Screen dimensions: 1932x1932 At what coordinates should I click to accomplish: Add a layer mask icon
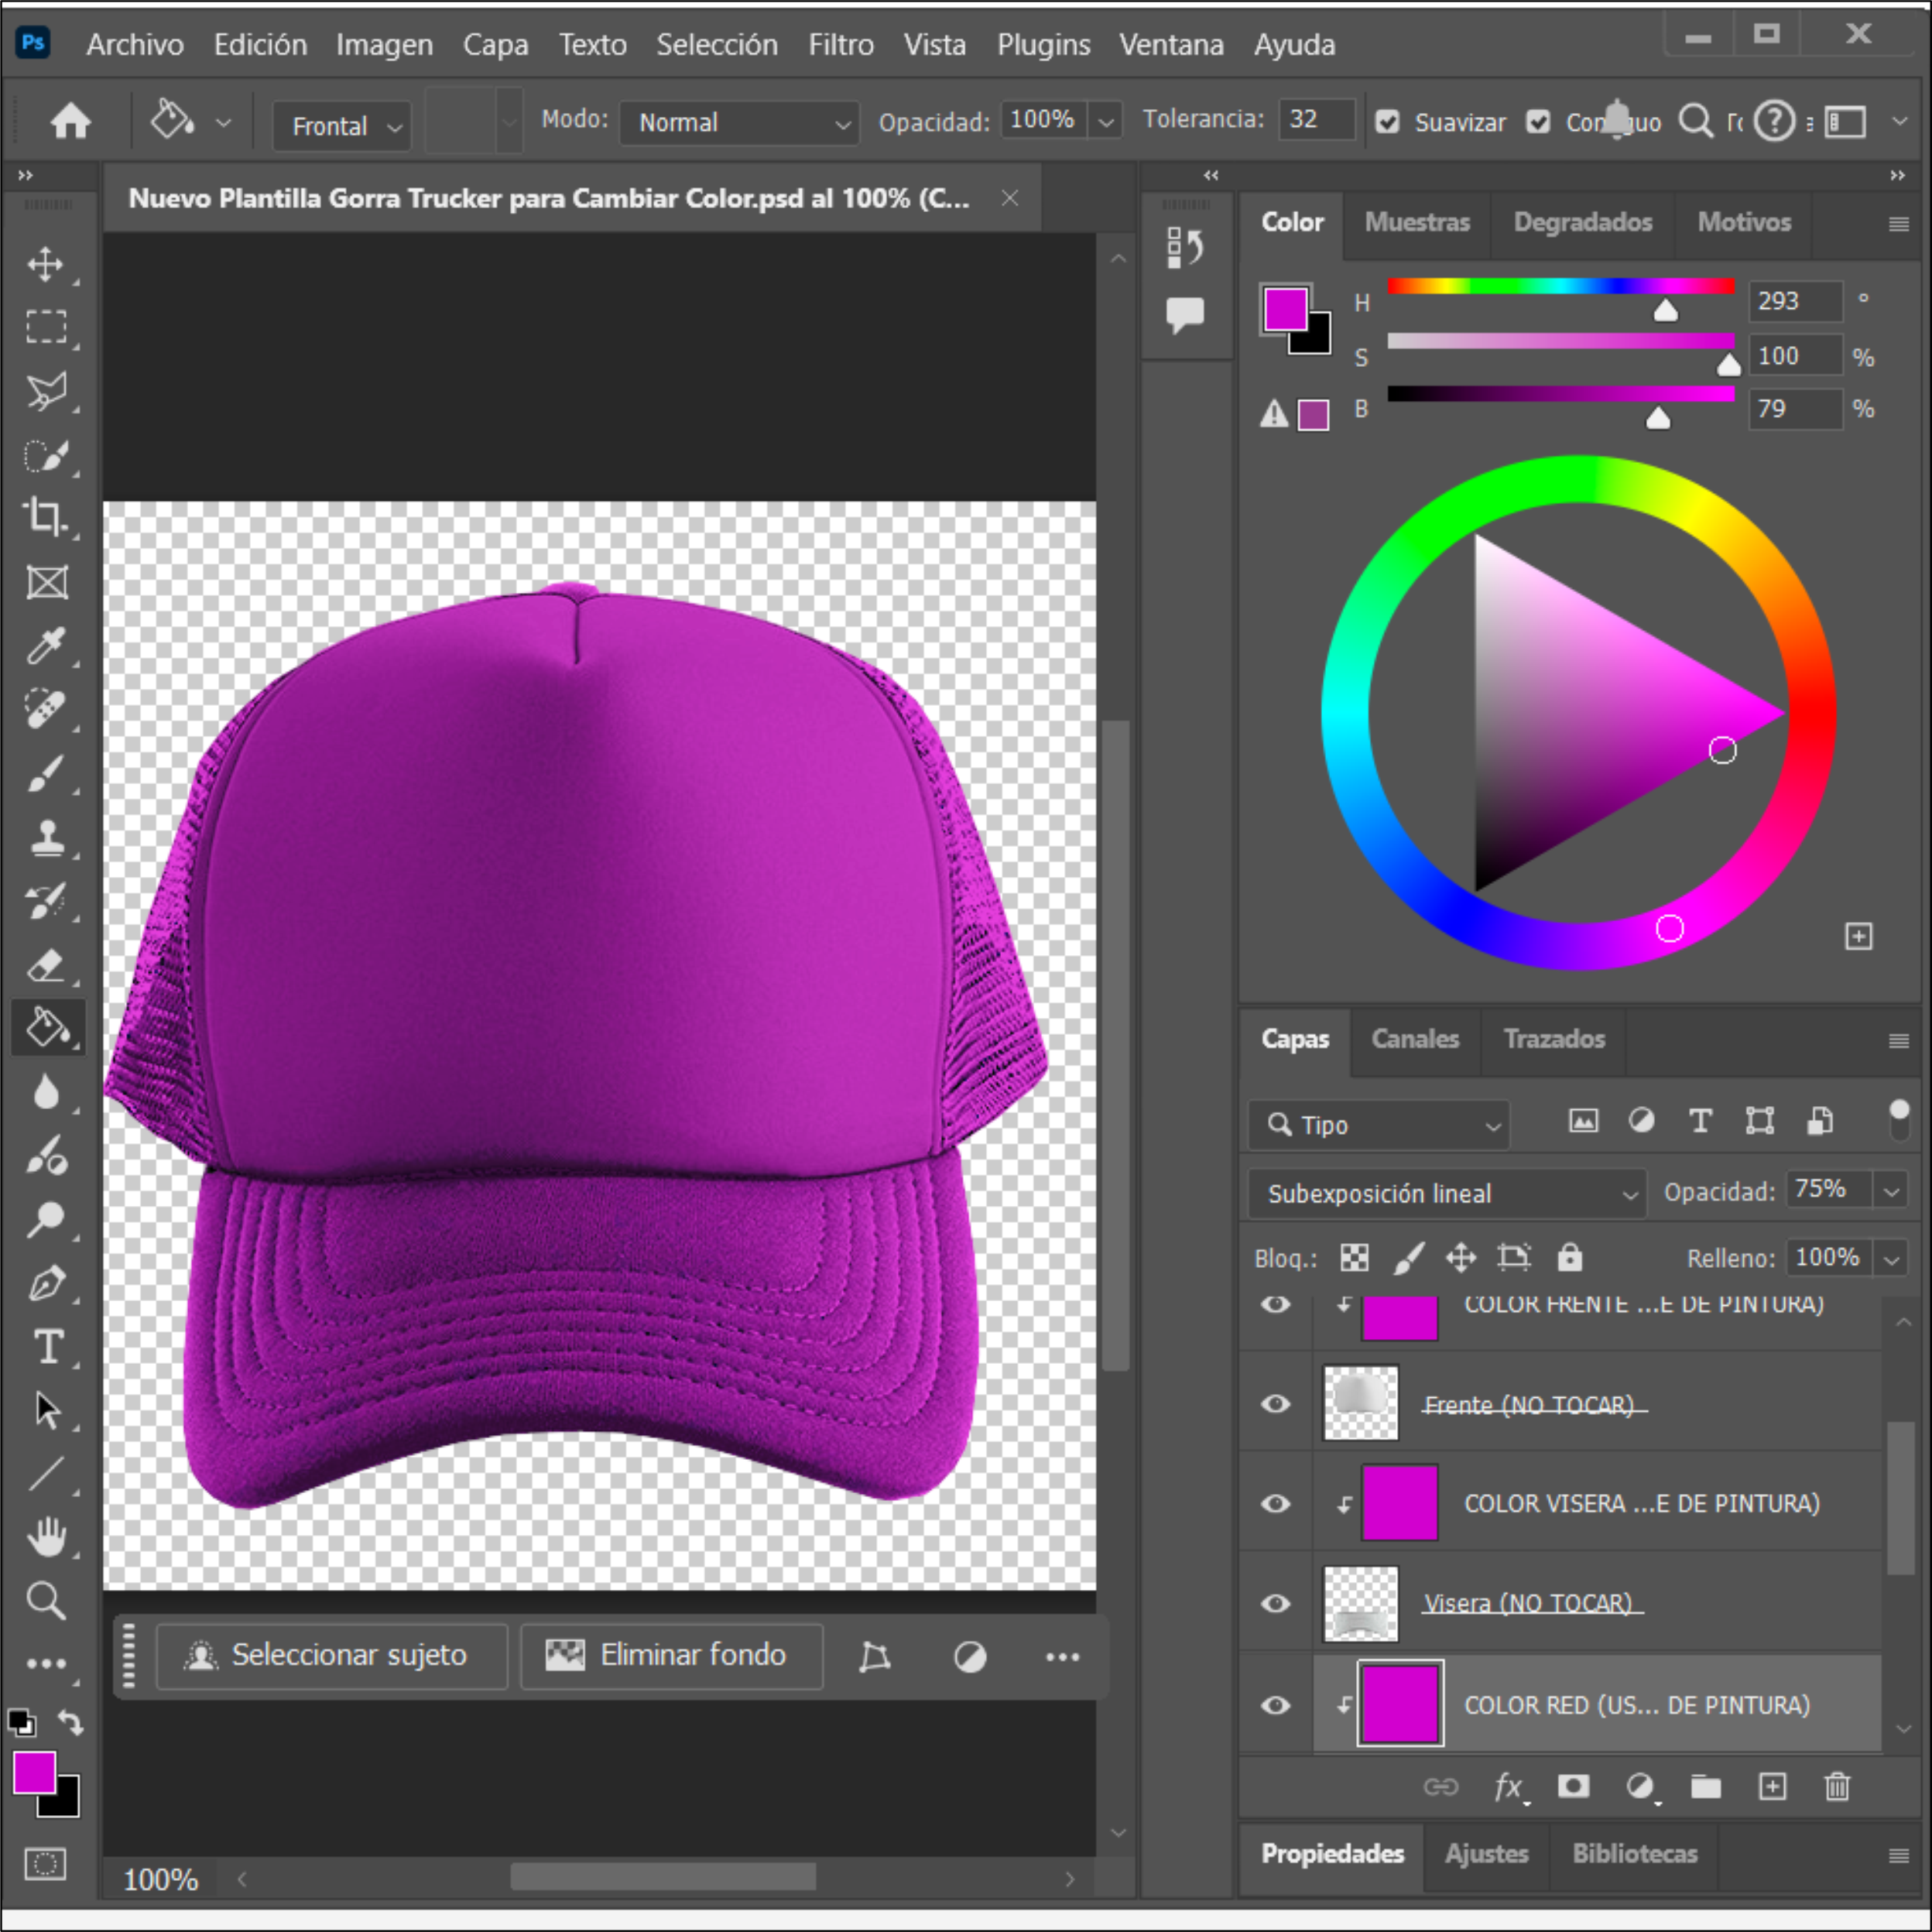[1573, 1786]
